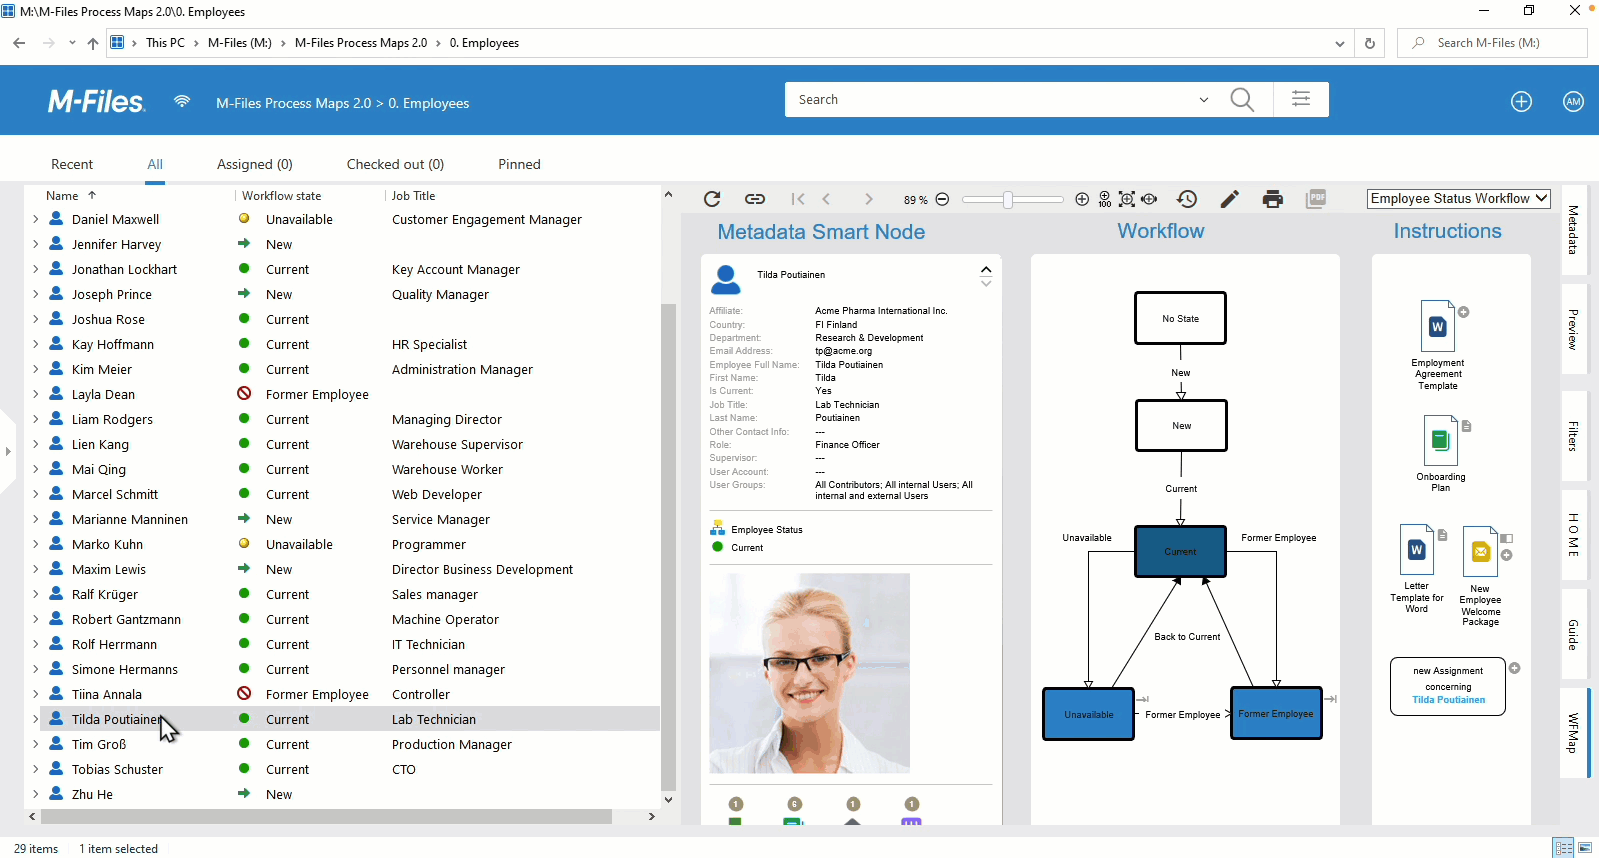The height and width of the screenshot is (858, 1599).
Task: Export the map as PDF
Action: click(1316, 199)
